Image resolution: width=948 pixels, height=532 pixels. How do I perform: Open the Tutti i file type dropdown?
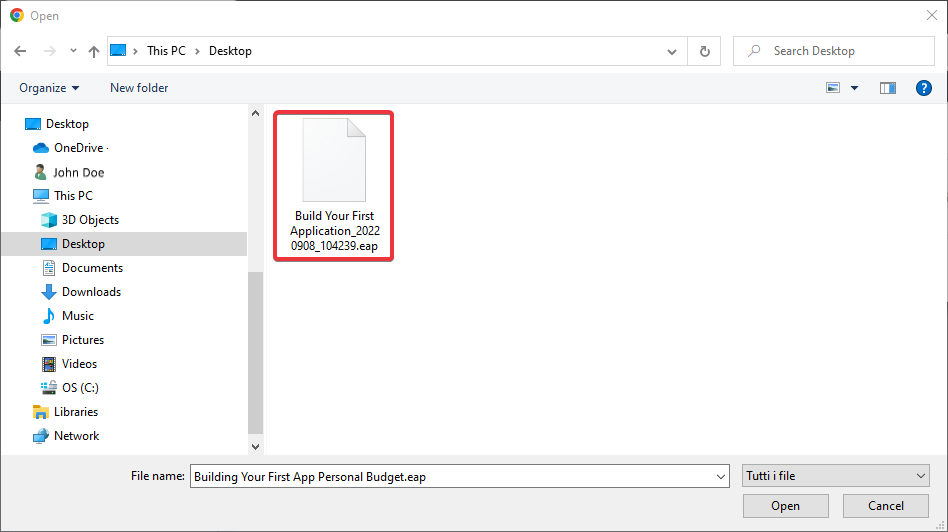[836, 477]
